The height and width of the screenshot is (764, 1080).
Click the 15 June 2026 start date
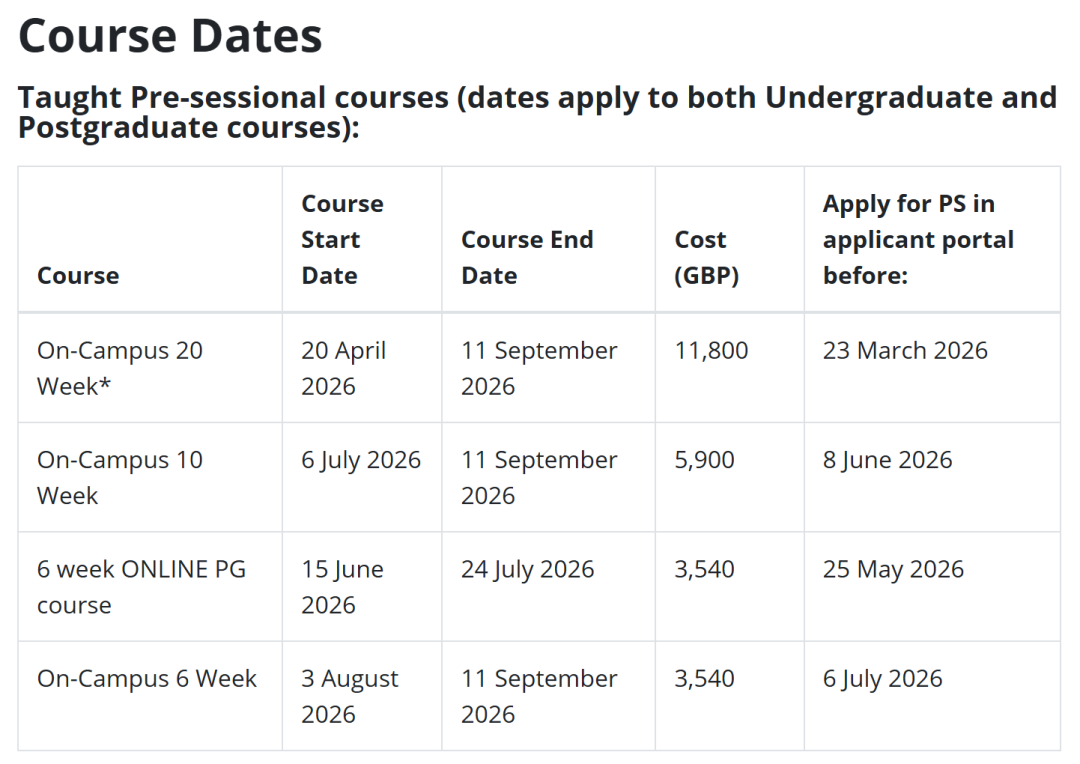342,587
